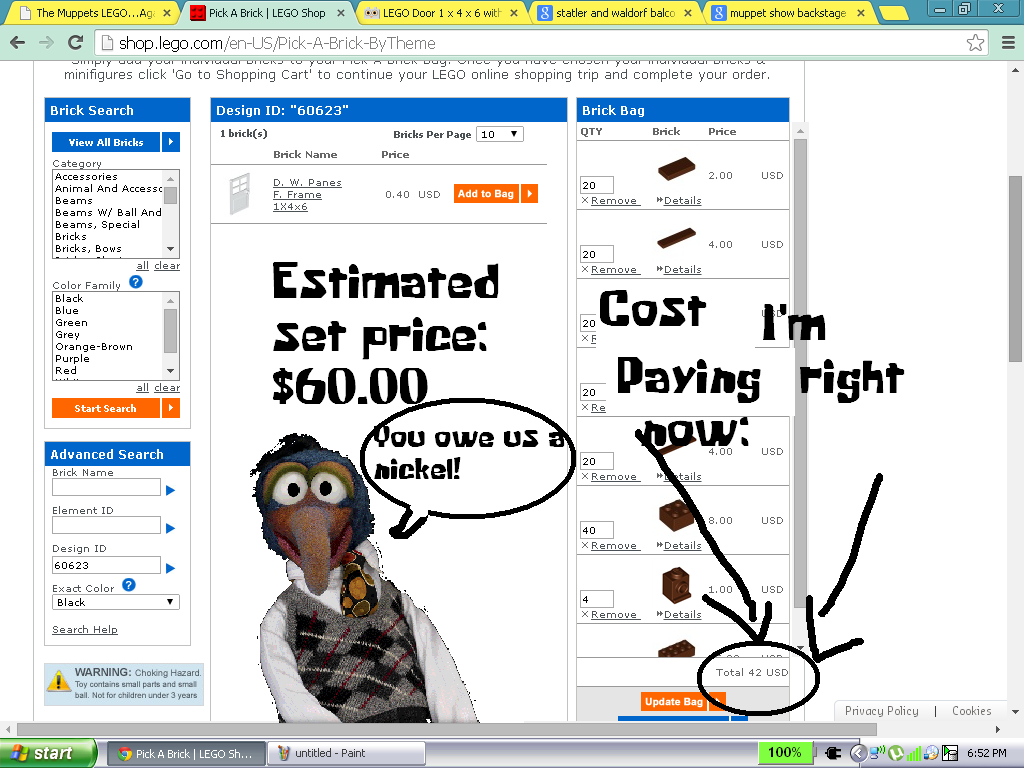Open the D. W. Panes F. Frame 1X4x6 link

[307, 195]
